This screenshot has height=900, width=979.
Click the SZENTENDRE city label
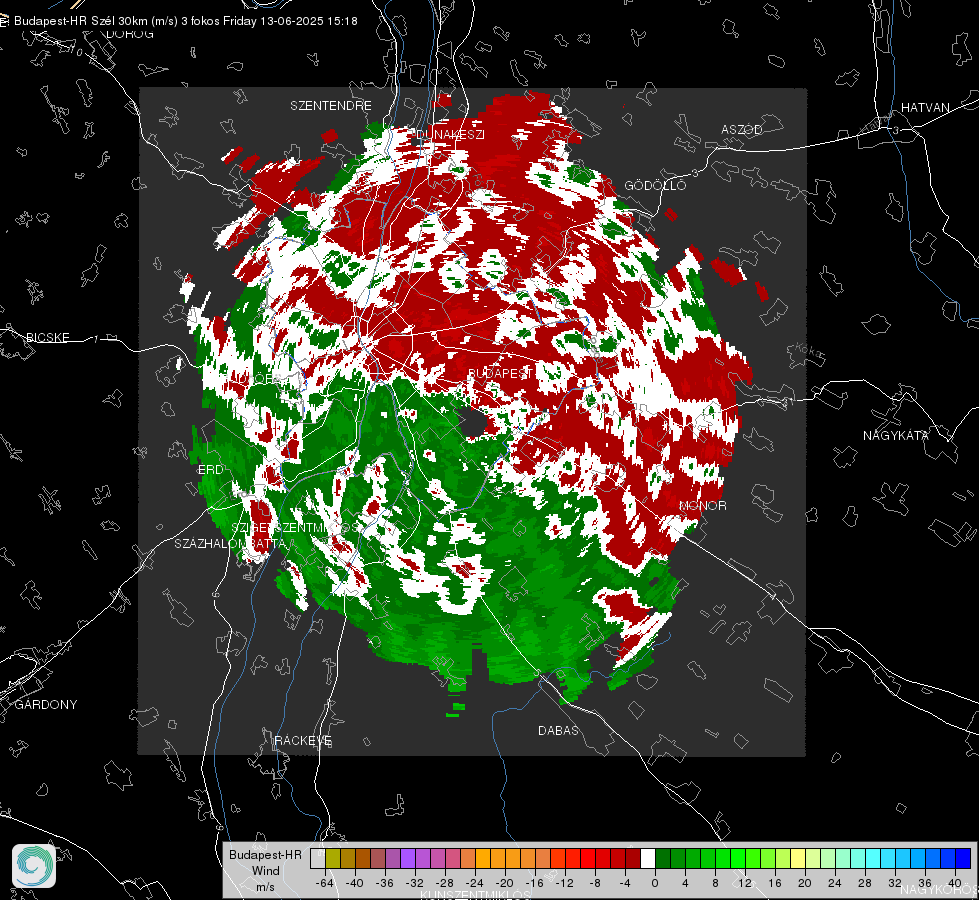(x=331, y=106)
